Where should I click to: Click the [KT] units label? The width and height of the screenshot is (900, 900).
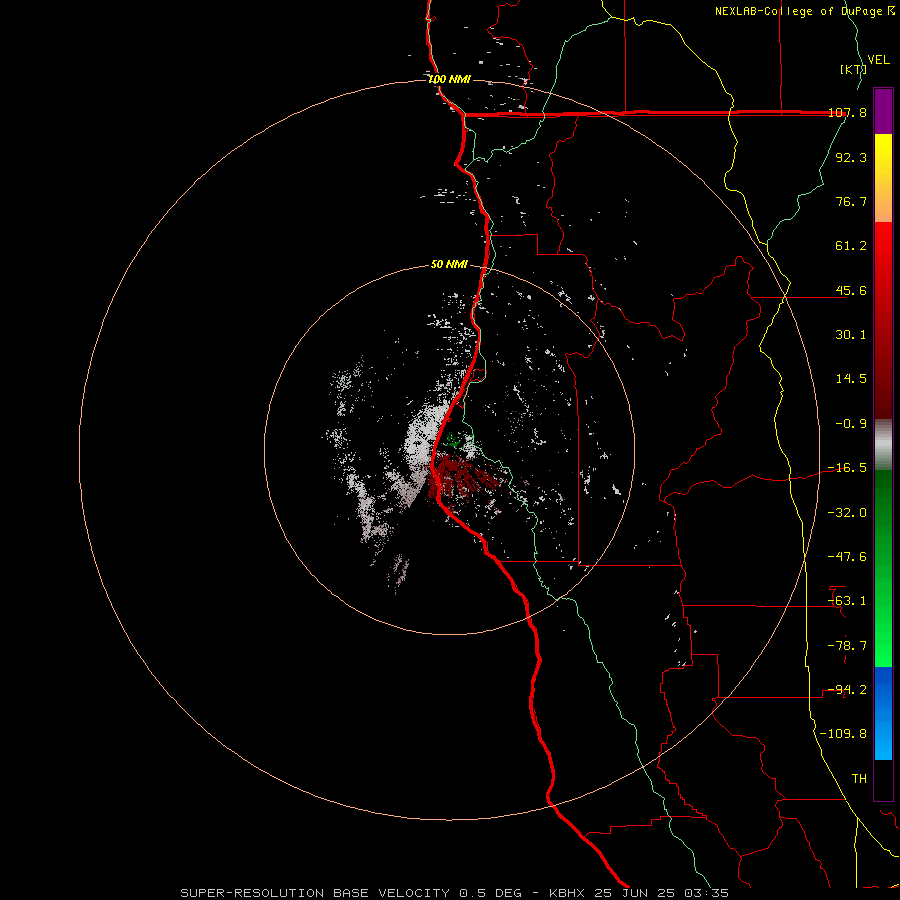tap(853, 69)
